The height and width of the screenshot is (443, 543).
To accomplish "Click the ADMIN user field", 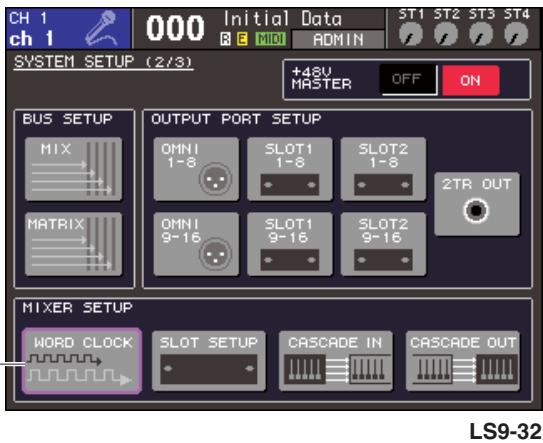I will (x=338, y=39).
